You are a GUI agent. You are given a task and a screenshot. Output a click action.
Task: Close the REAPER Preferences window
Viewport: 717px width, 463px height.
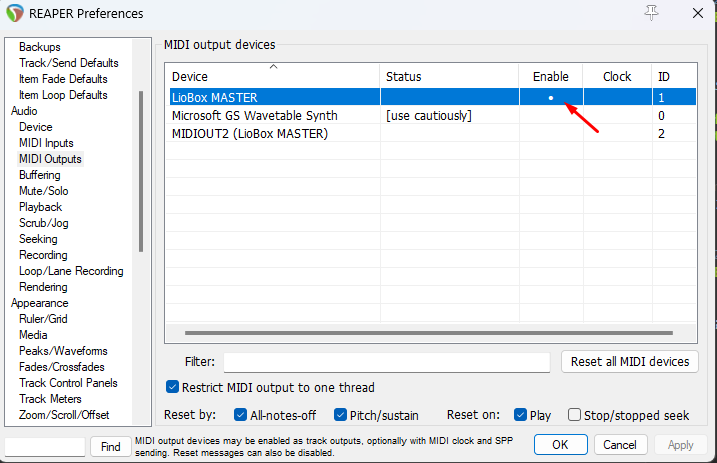pos(698,13)
